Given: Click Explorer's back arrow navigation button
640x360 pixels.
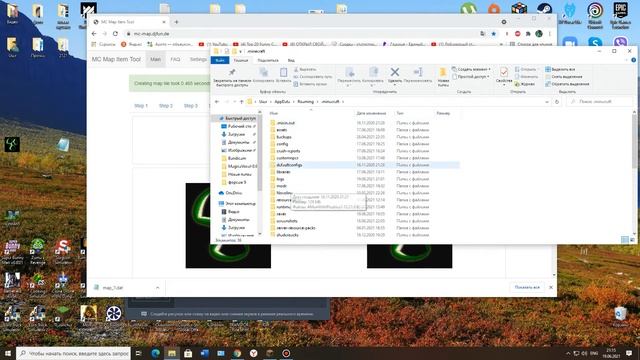Looking at the screenshot, I should click(217, 102).
